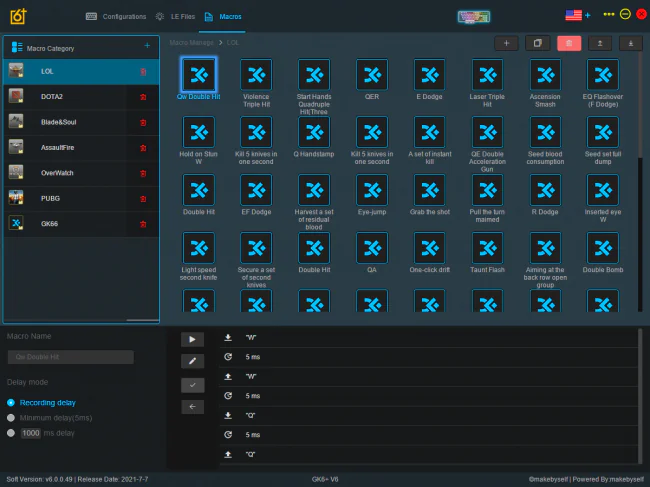Choose the custom ms delay radio option
The width and height of the screenshot is (650, 487).
coord(11,433)
